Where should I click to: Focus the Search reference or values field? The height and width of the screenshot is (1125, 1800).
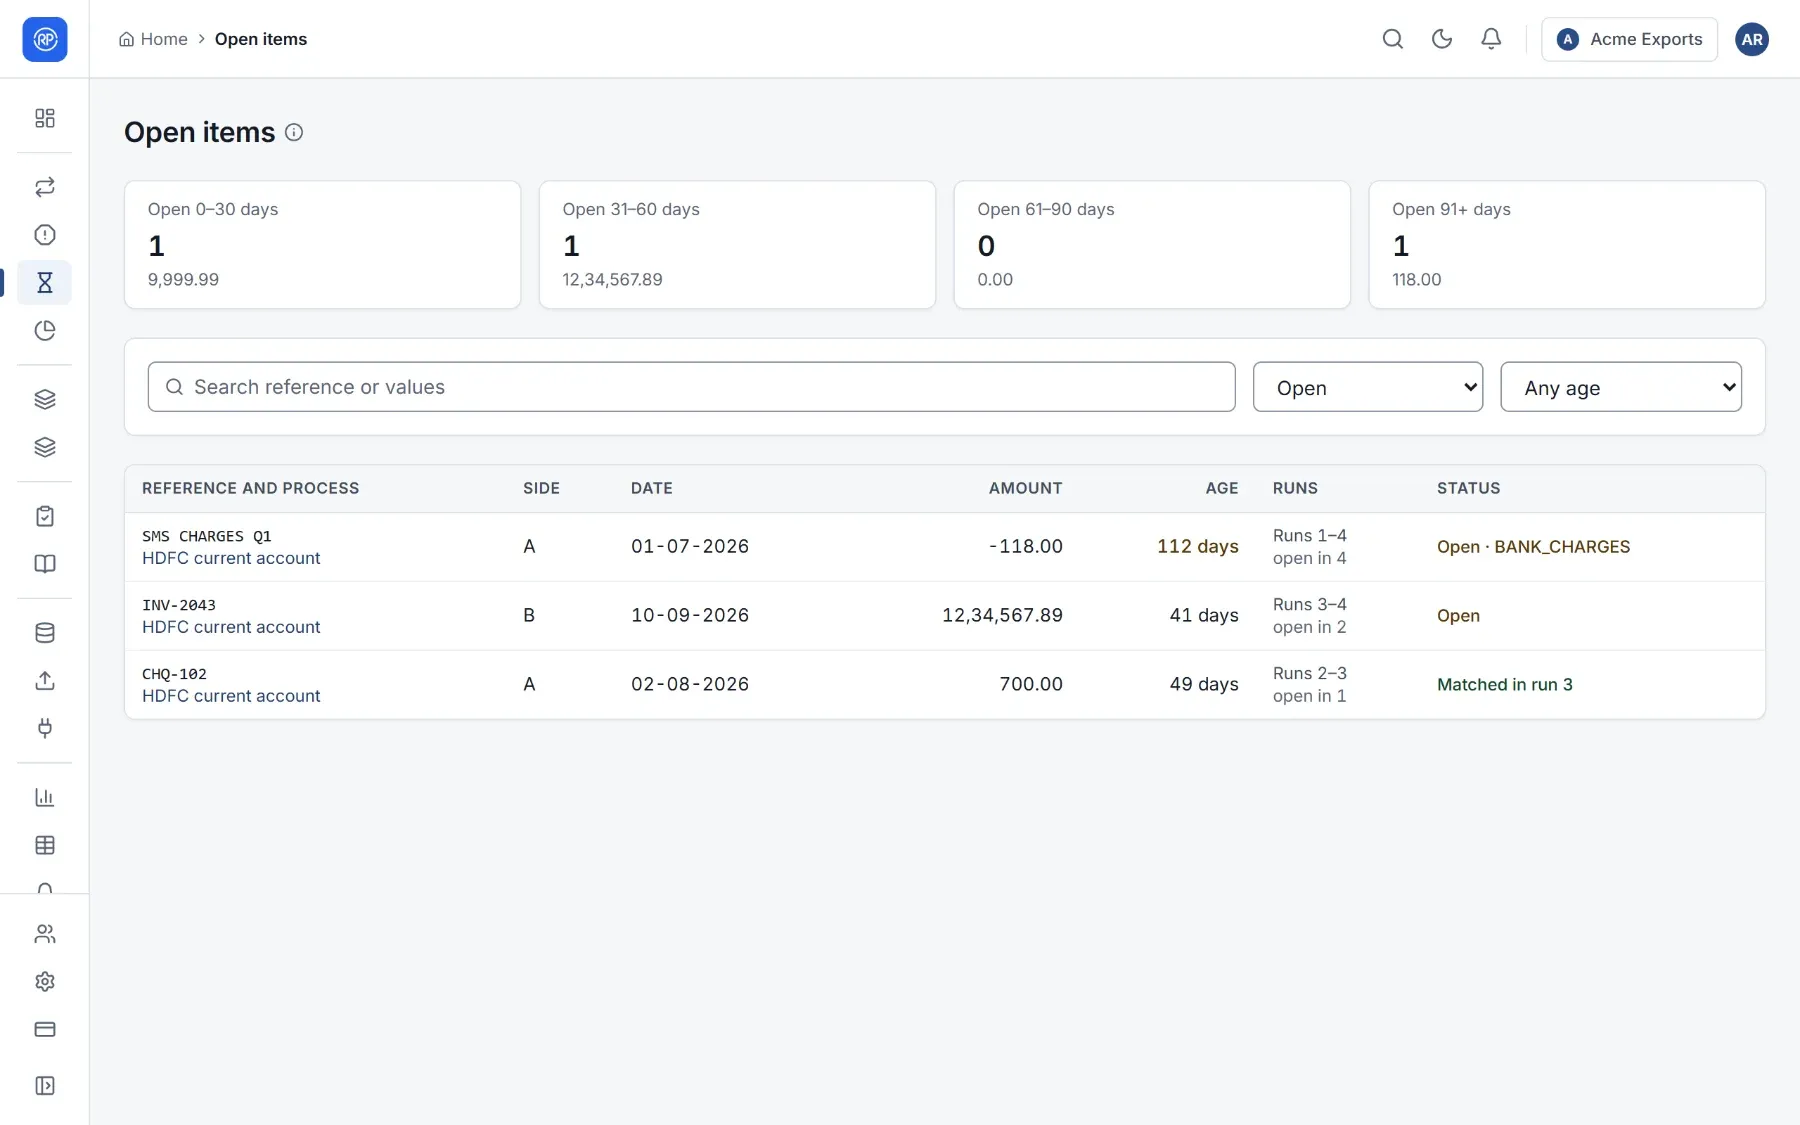coord(691,387)
